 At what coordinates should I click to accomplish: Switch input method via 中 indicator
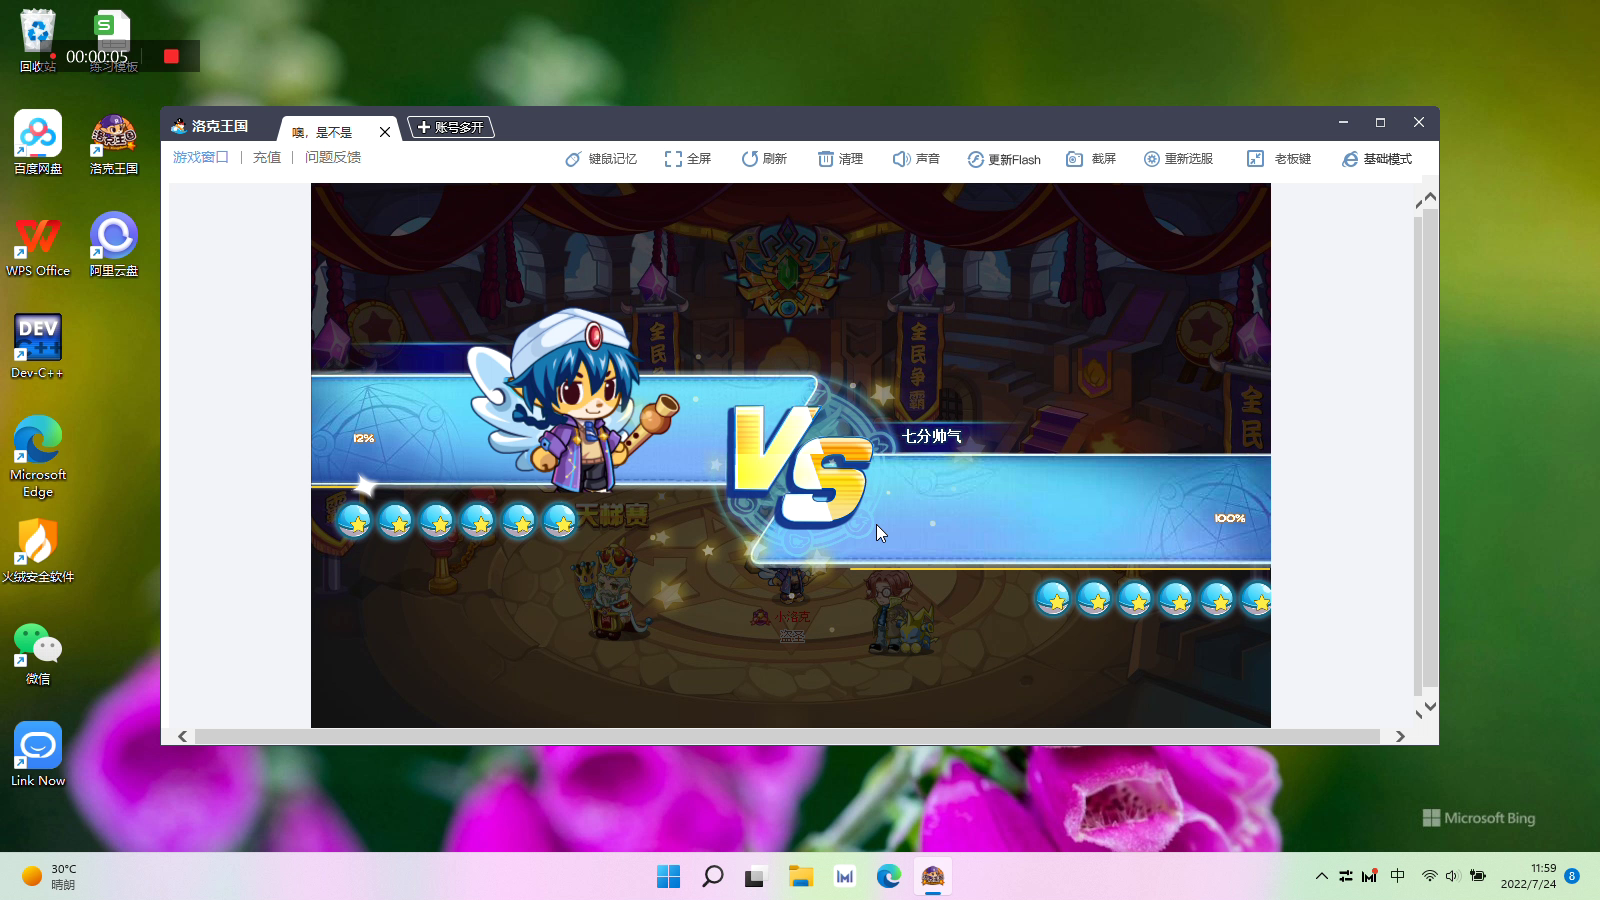tap(1398, 876)
